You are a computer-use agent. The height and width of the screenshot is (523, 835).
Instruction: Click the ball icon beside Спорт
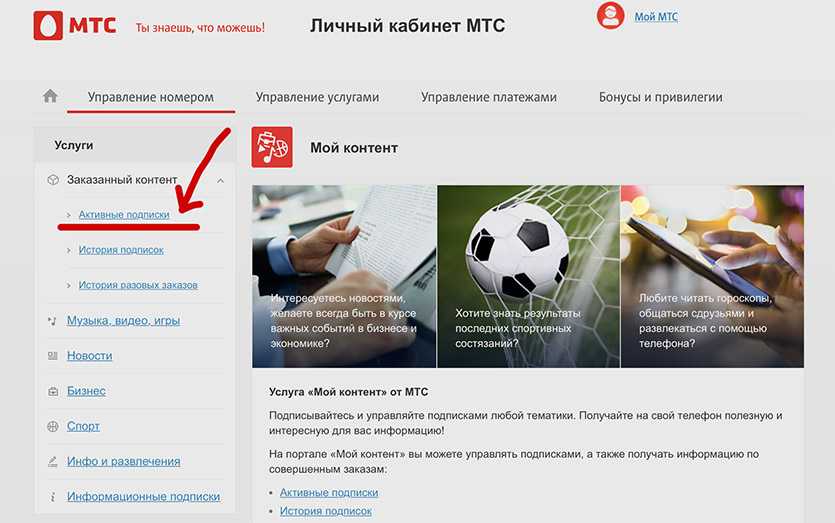point(53,426)
